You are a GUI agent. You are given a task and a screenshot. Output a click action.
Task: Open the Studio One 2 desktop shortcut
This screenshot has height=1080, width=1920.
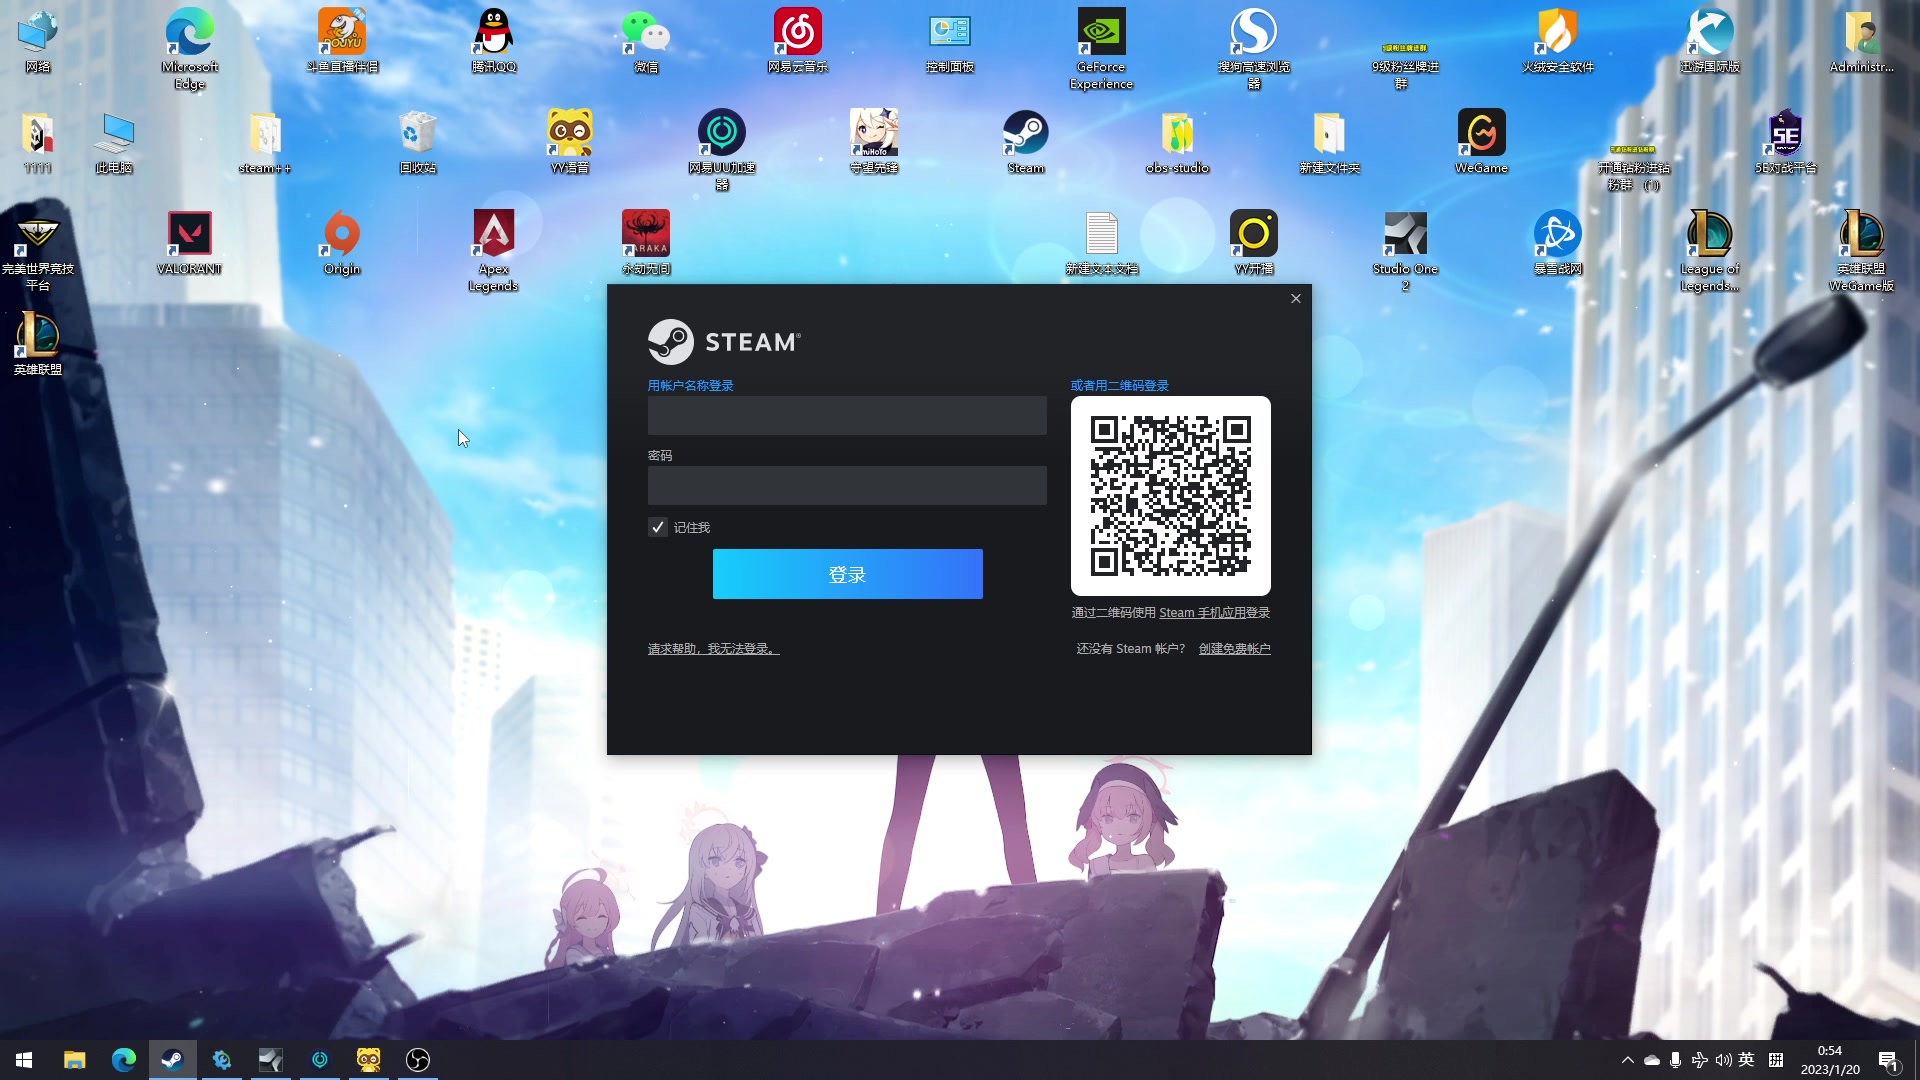pyautogui.click(x=1405, y=235)
